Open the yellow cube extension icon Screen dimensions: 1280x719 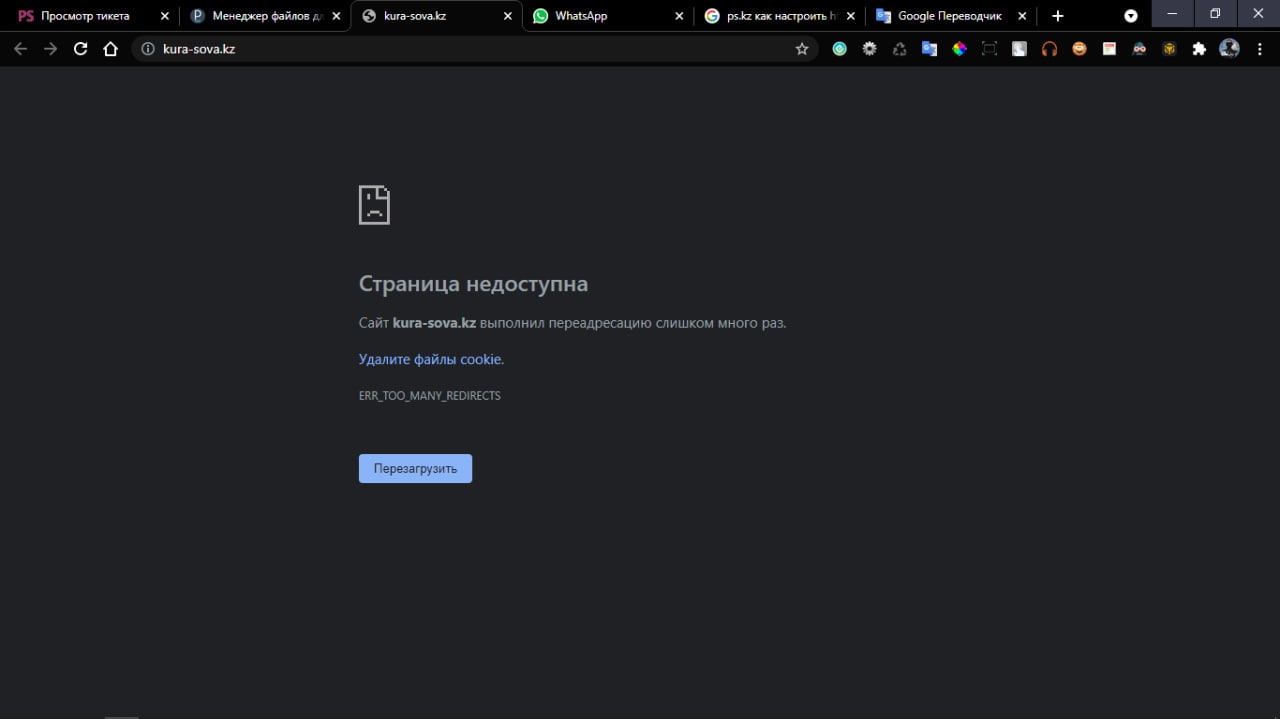point(1169,48)
